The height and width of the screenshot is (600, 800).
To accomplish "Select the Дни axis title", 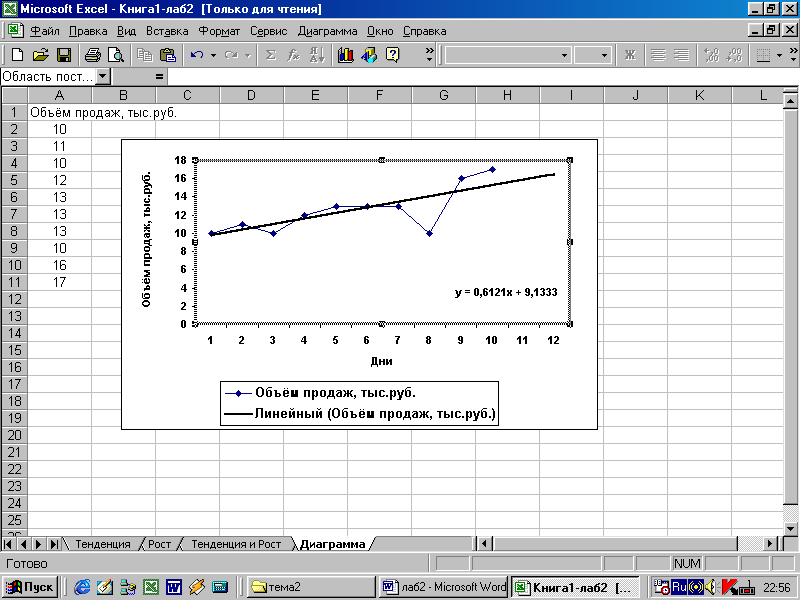I will pyautogui.click(x=381, y=361).
